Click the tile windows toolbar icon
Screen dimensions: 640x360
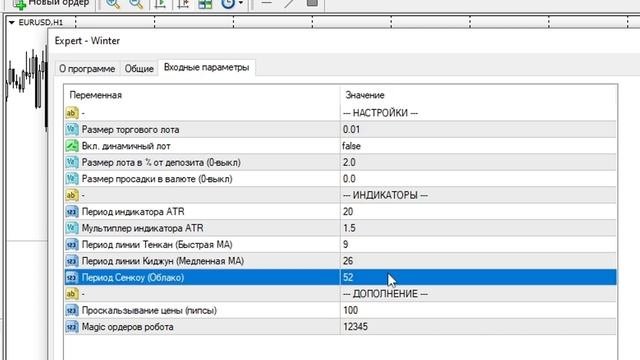(x=205, y=4)
